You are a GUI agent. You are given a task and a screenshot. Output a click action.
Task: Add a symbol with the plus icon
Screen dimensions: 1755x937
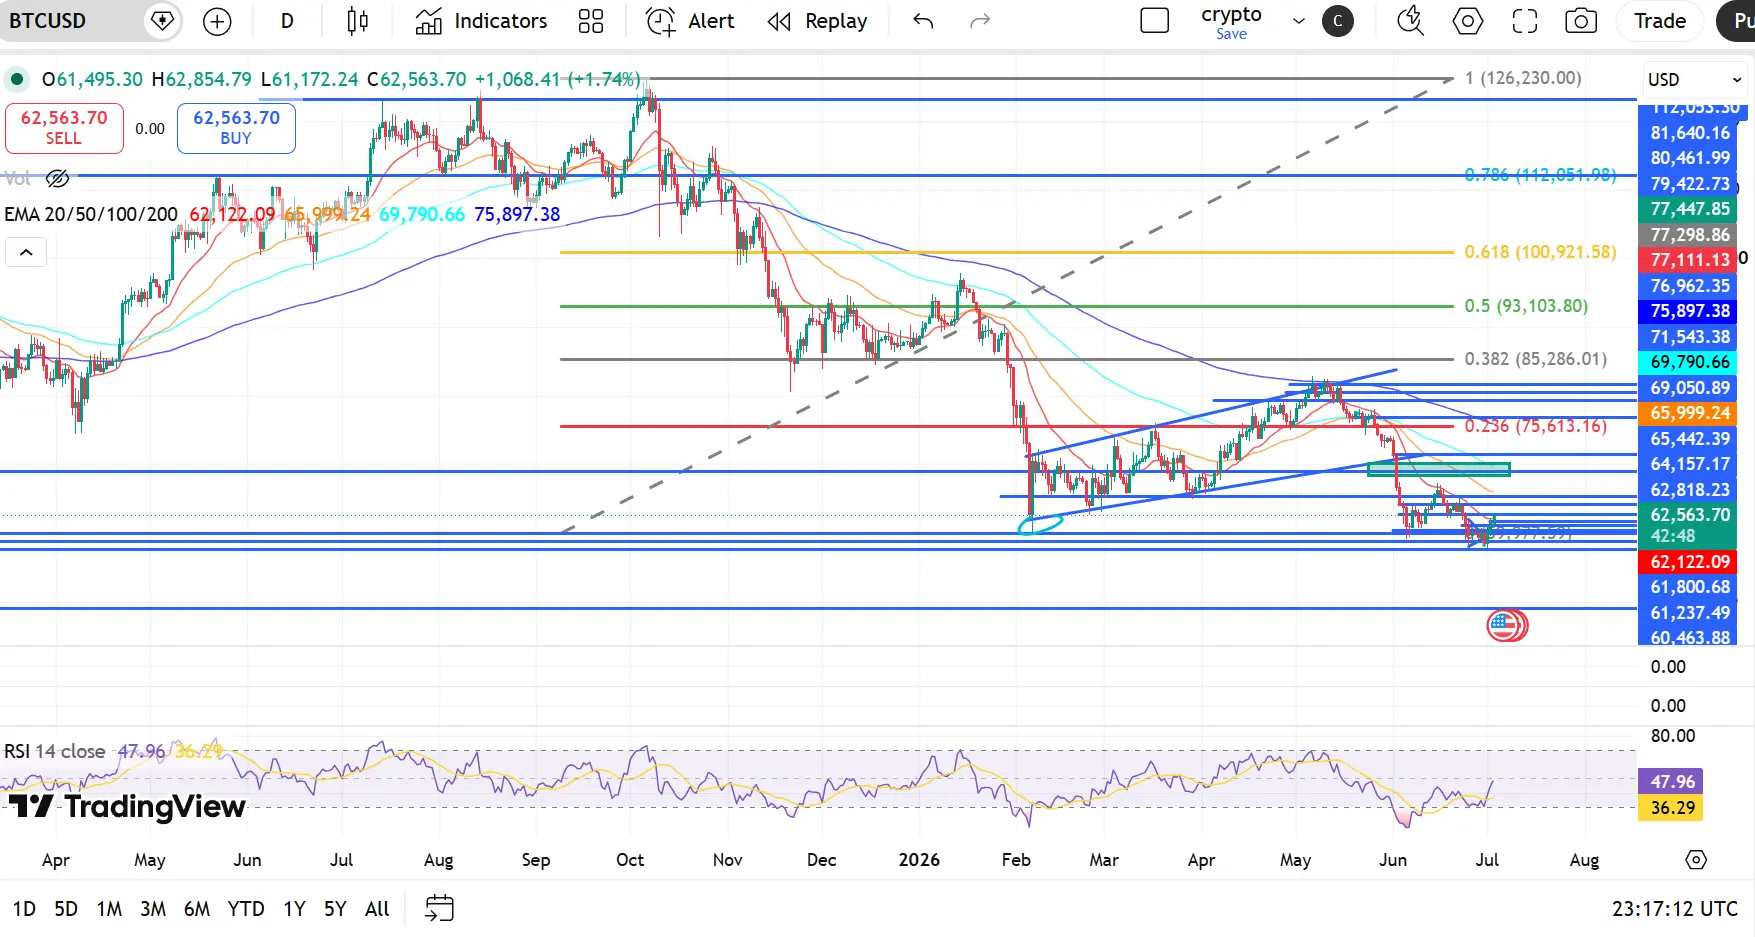coord(217,21)
